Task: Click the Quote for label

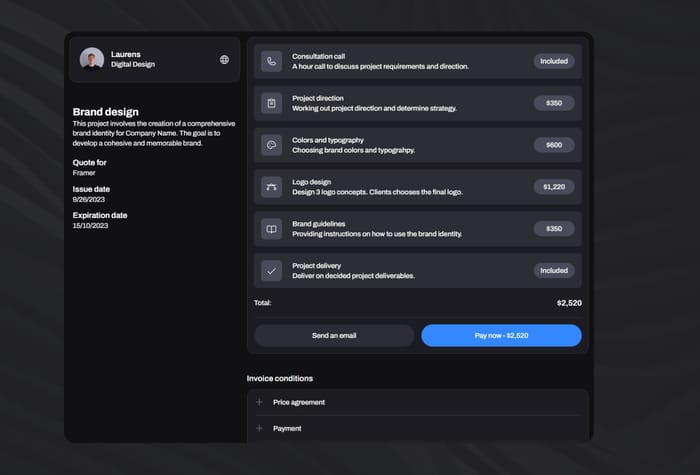Action: 90,162
